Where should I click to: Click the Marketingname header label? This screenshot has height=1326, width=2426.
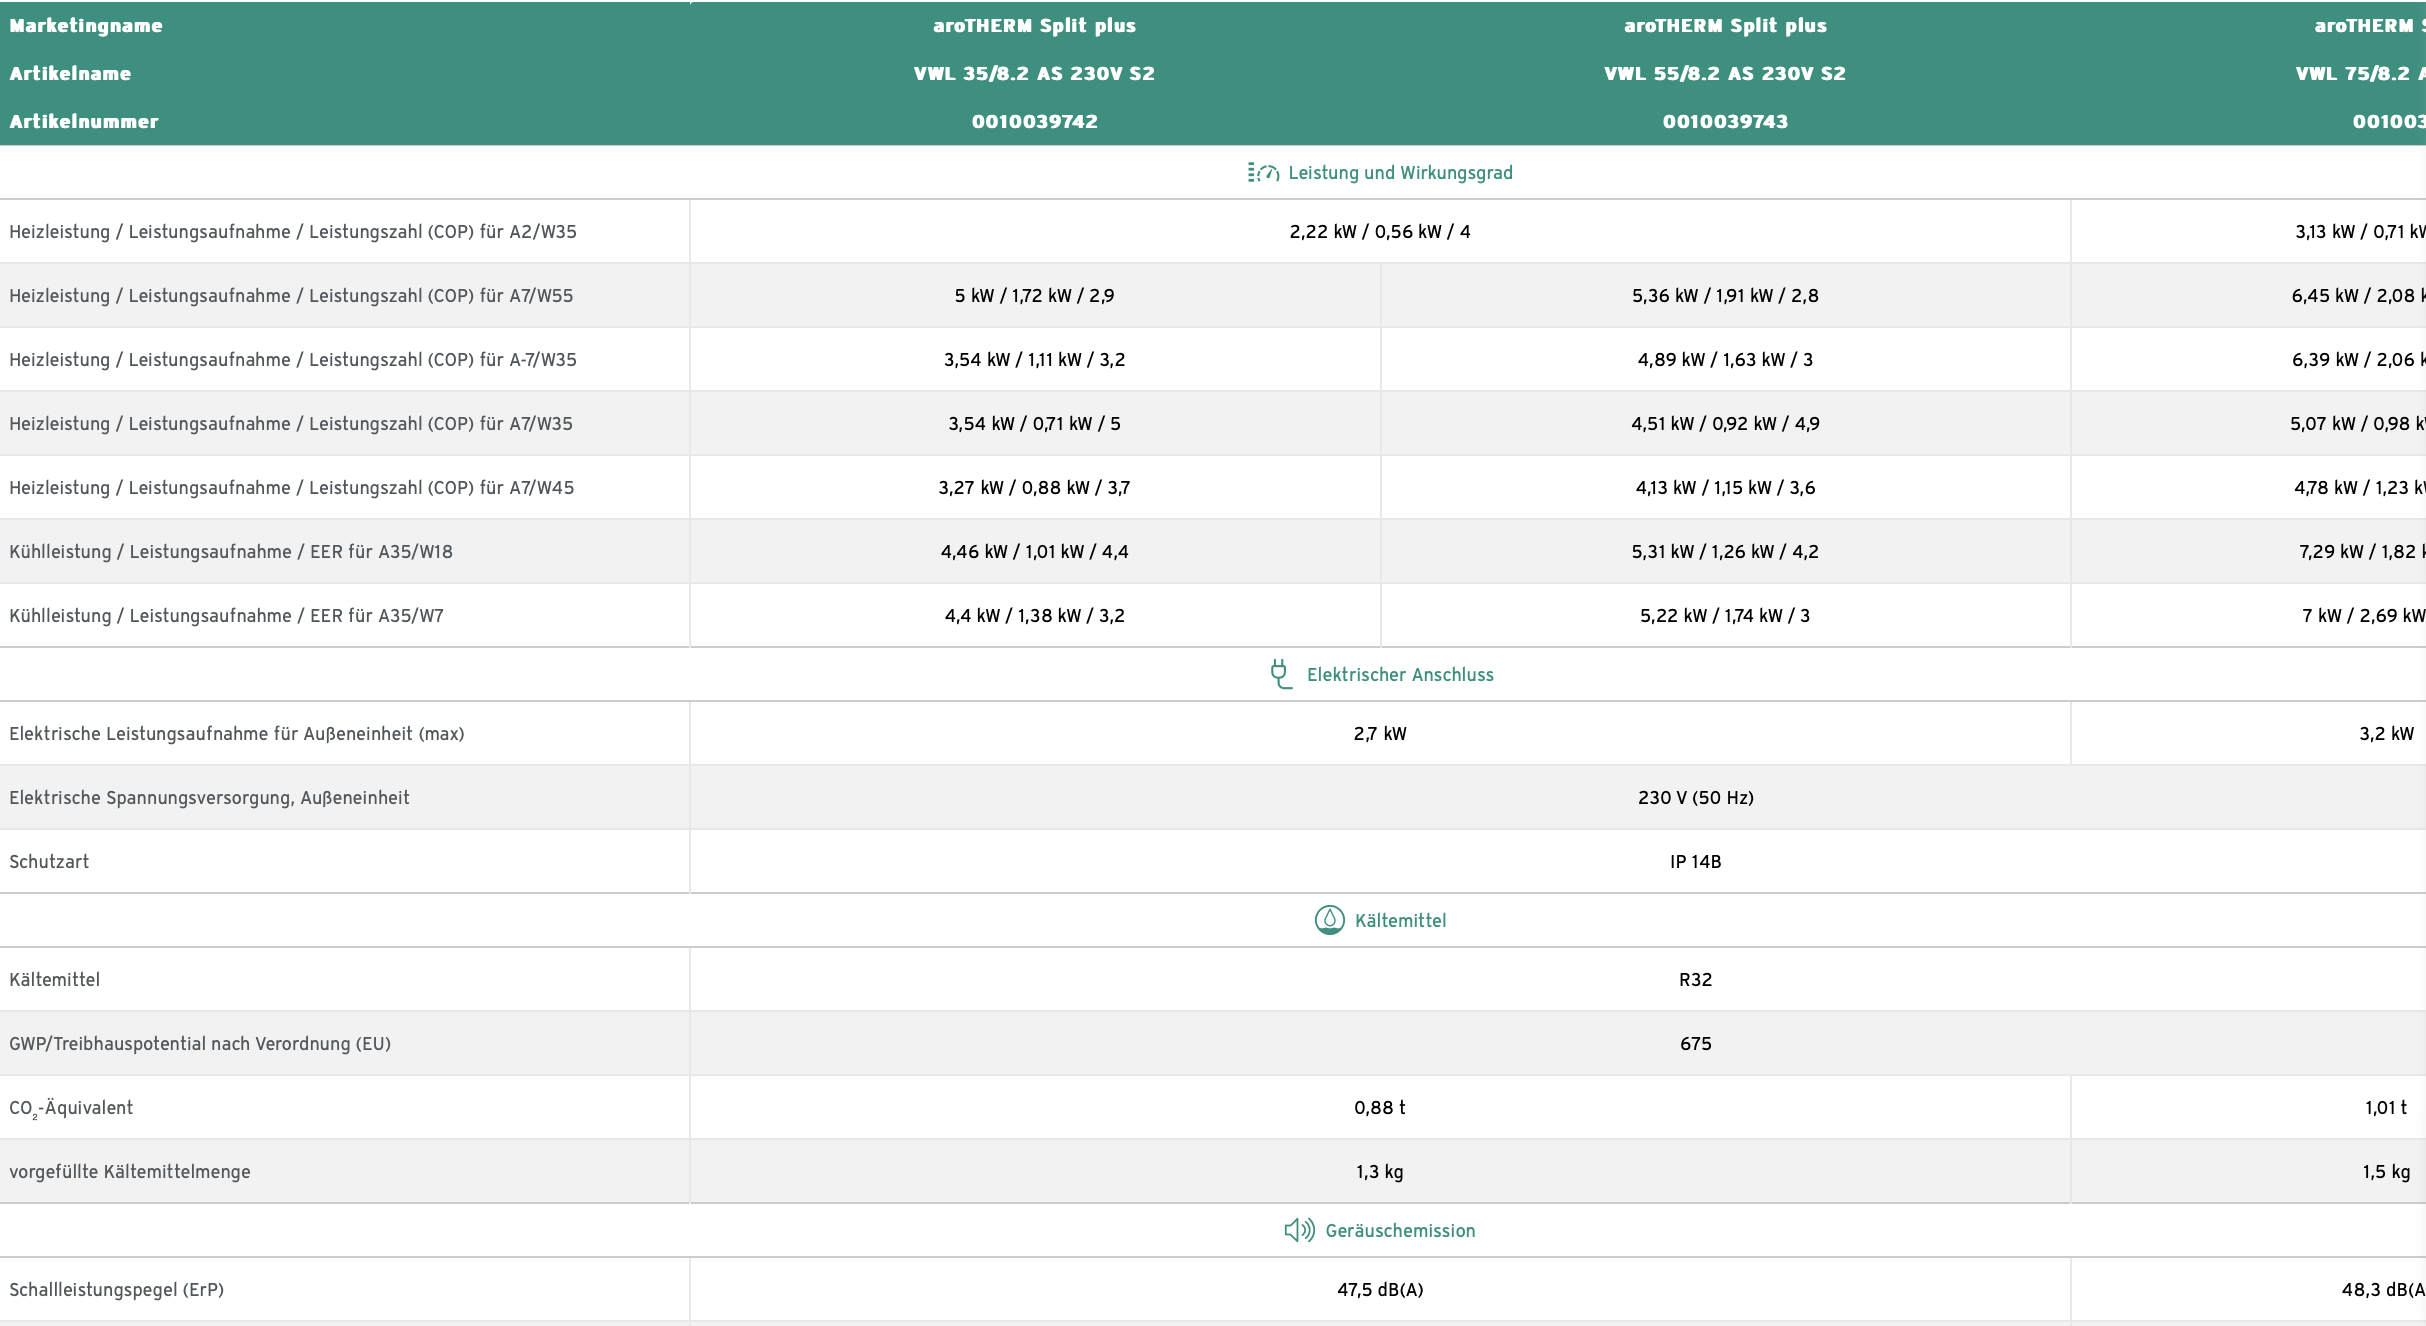[x=86, y=26]
